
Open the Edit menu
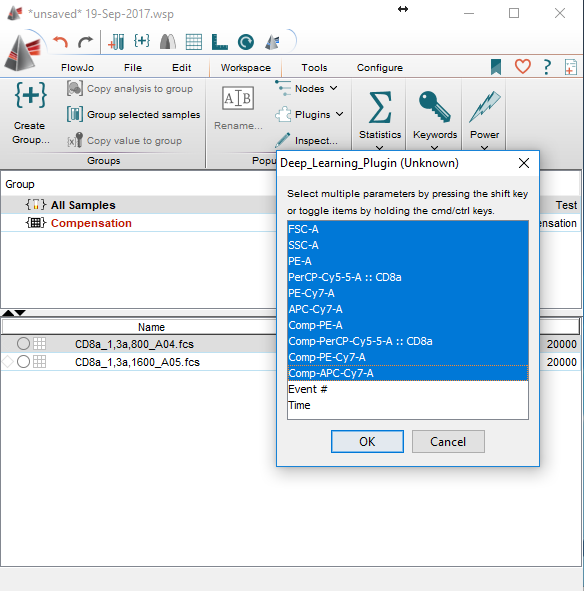[x=181, y=67]
